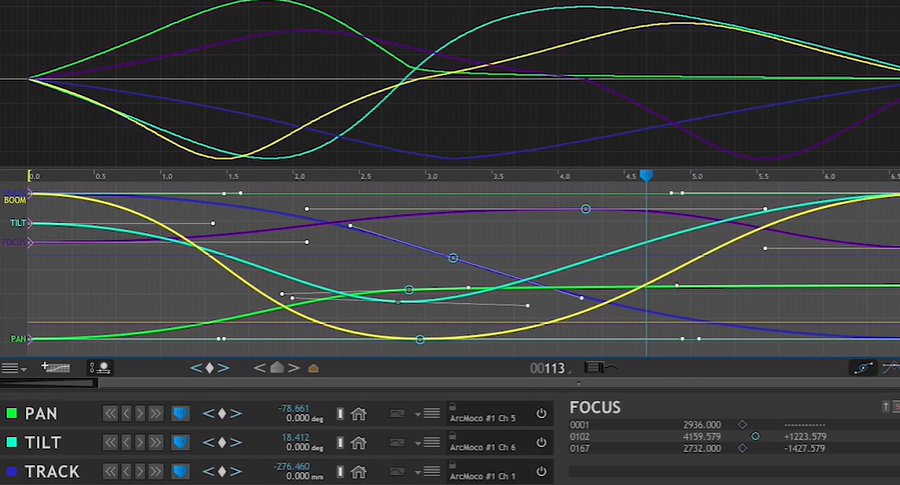This screenshot has height=485, width=900.
Task: Click the small orange home icon in toolbar
Action: click(x=314, y=368)
